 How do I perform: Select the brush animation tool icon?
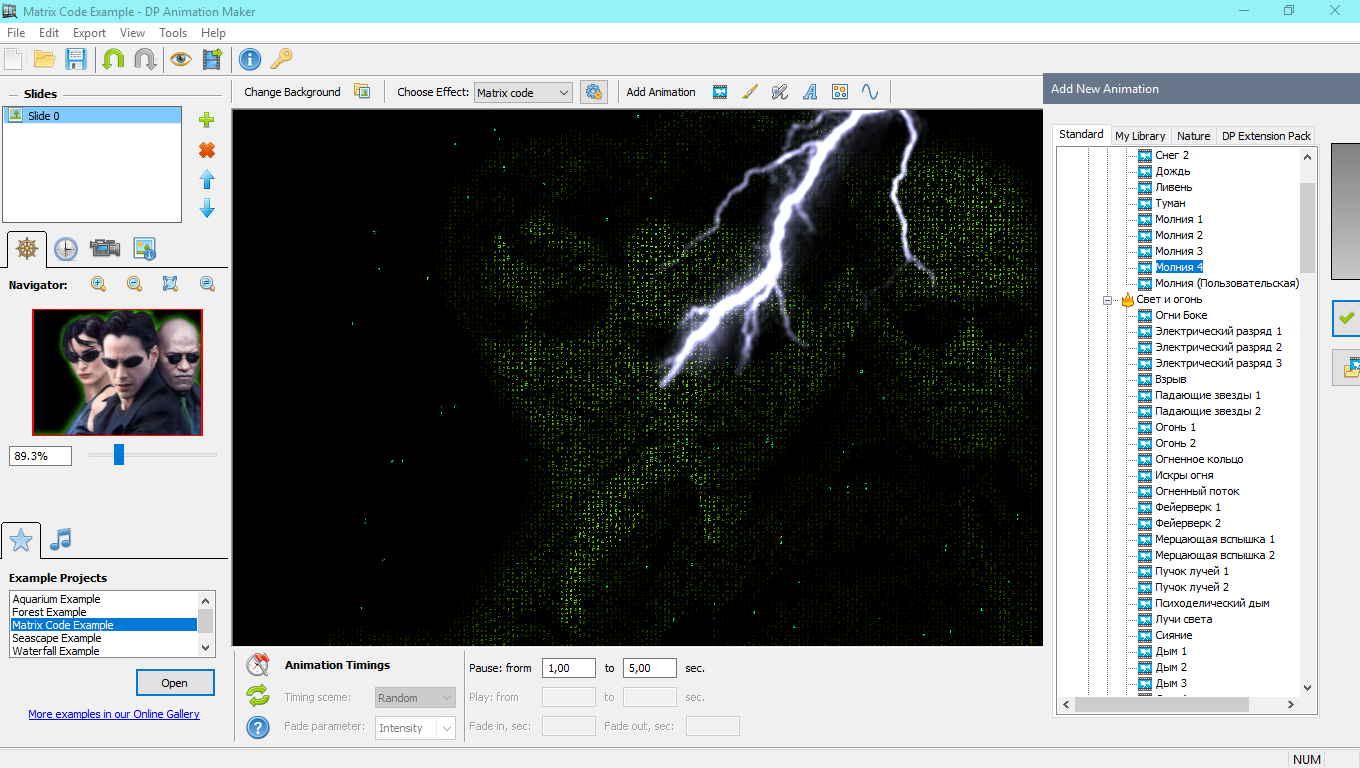pos(750,92)
